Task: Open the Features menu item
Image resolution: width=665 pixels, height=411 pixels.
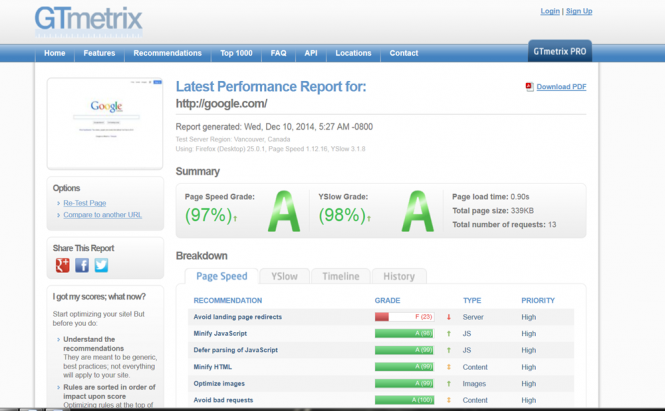Action: (x=99, y=53)
